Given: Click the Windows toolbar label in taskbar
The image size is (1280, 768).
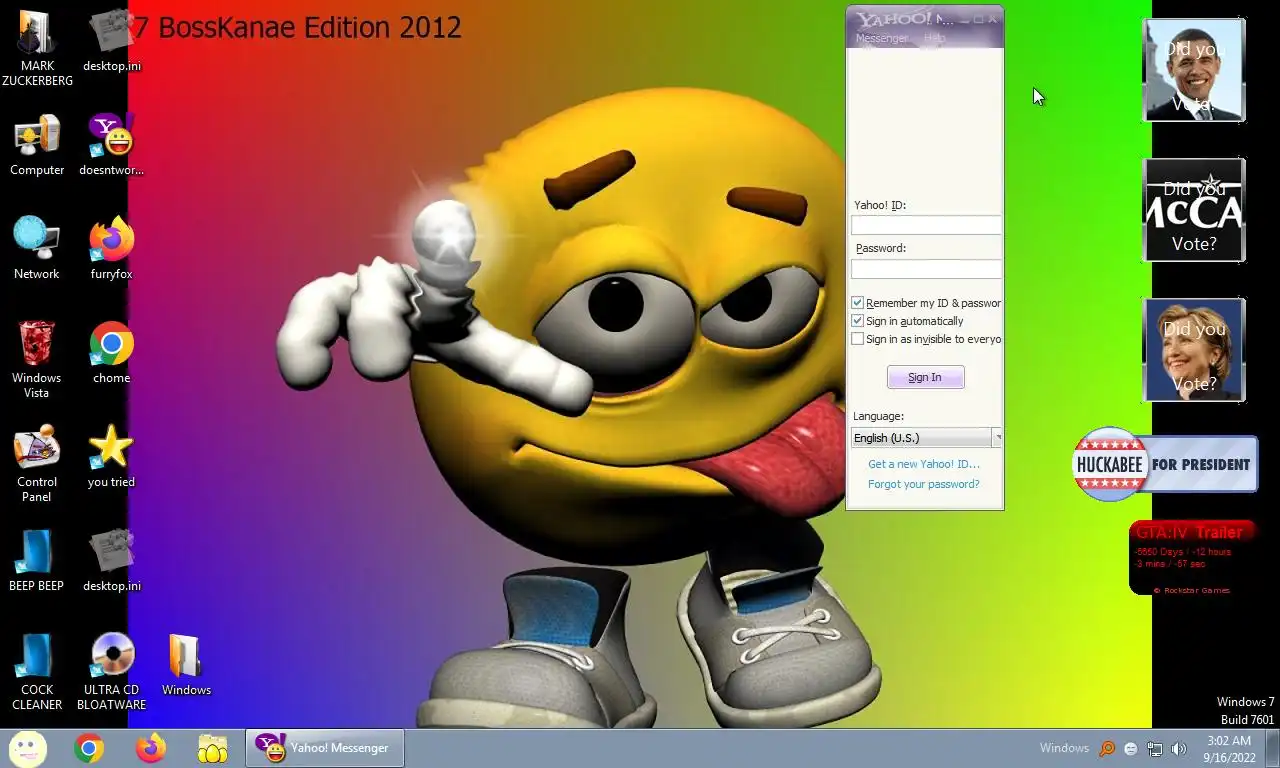Looking at the screenshot, I should point(1064,748).
